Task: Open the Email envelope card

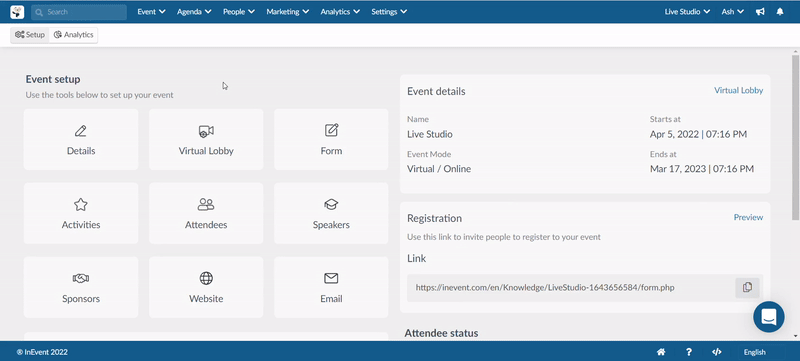Action: (x=331, y=287)
